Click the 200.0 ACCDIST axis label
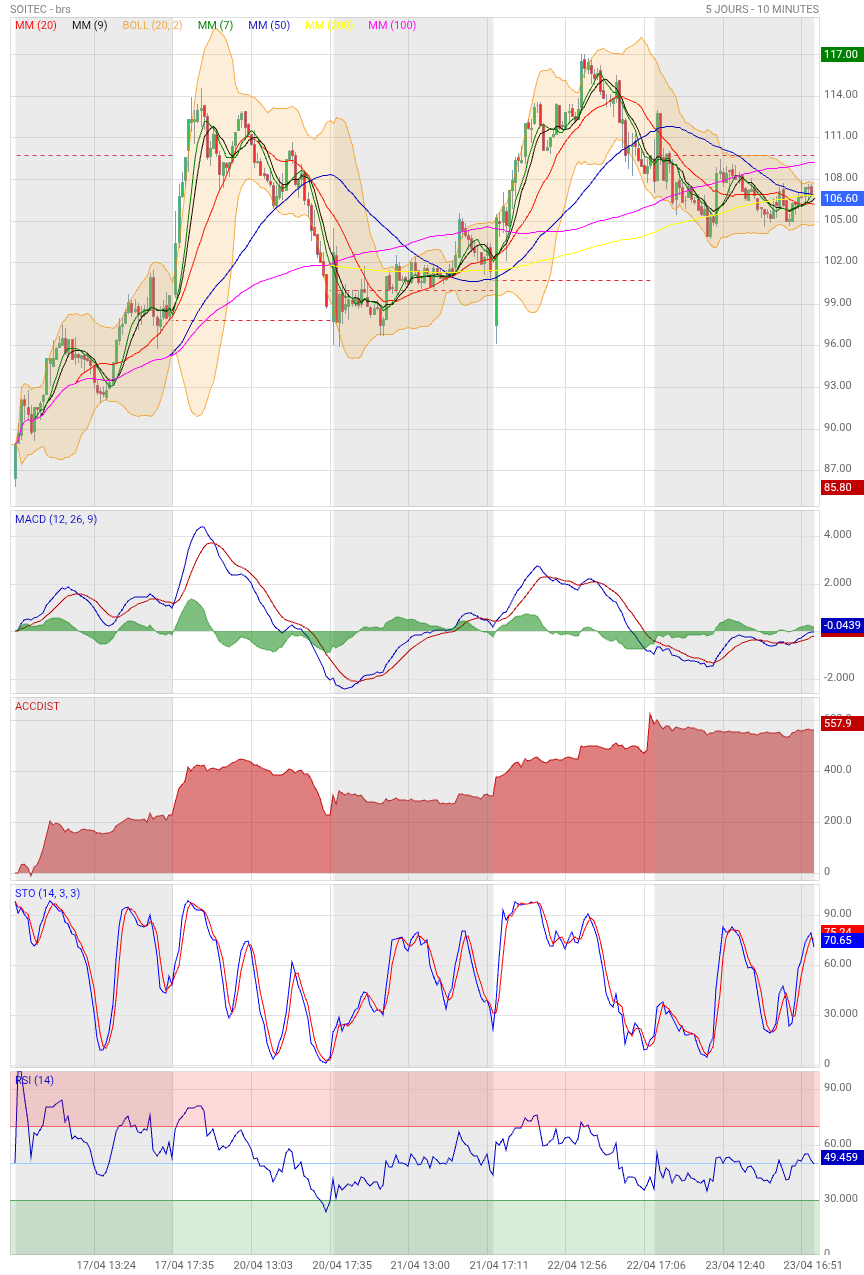Screen dimensions: 864x1275 pos(838,821)
